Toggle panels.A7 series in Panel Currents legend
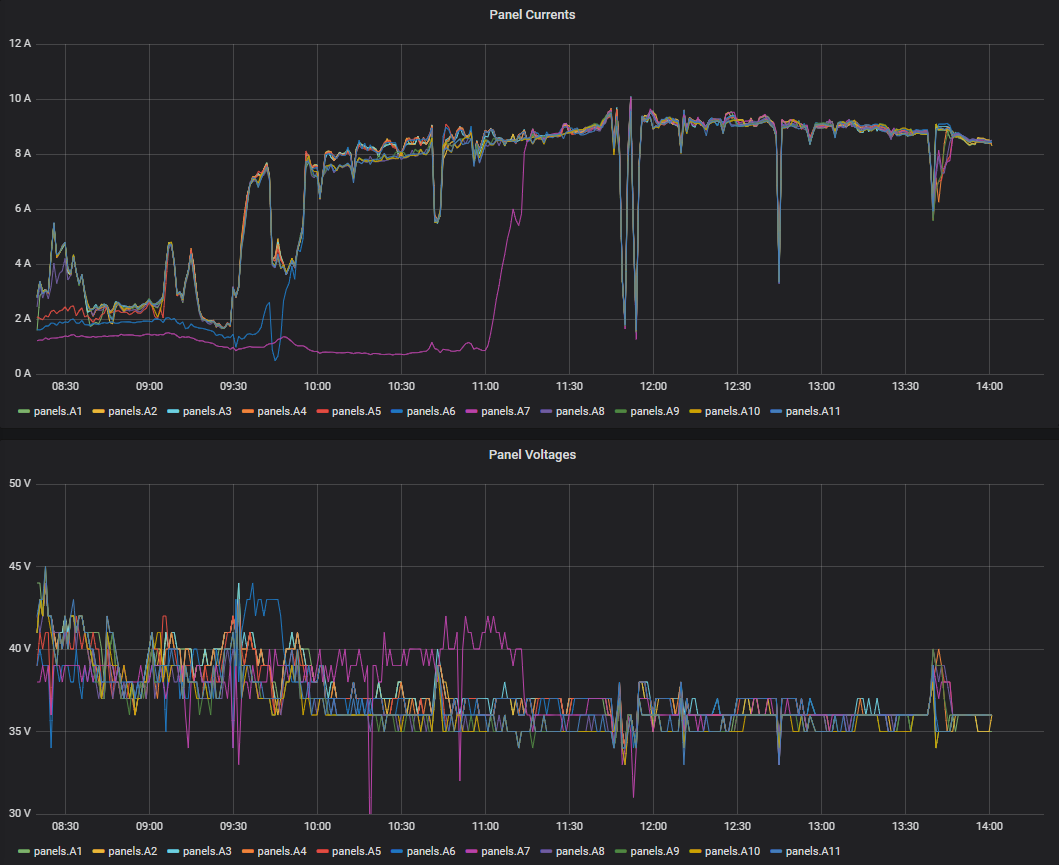1059x865 pixels. click(507, 411)
